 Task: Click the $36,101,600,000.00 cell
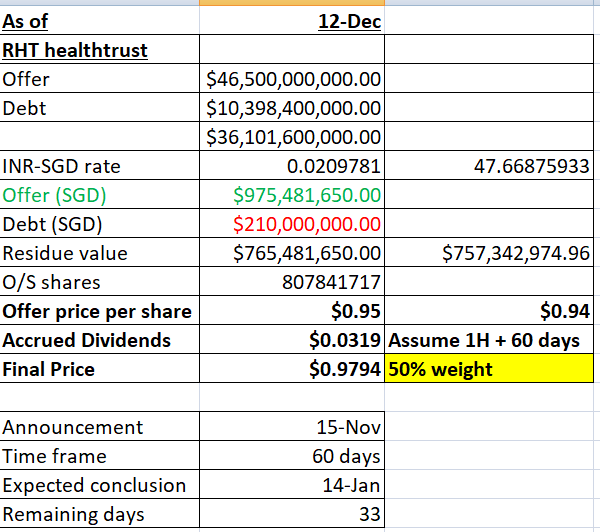point(292,136)
